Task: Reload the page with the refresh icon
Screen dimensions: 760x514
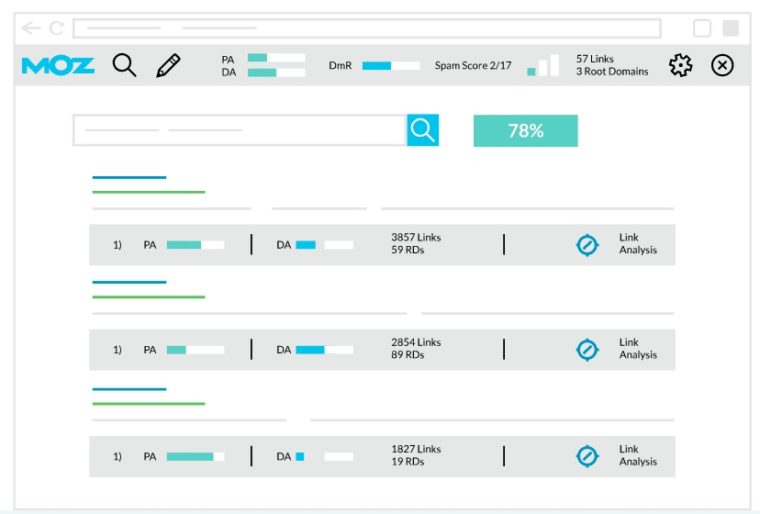Action: 56,28
